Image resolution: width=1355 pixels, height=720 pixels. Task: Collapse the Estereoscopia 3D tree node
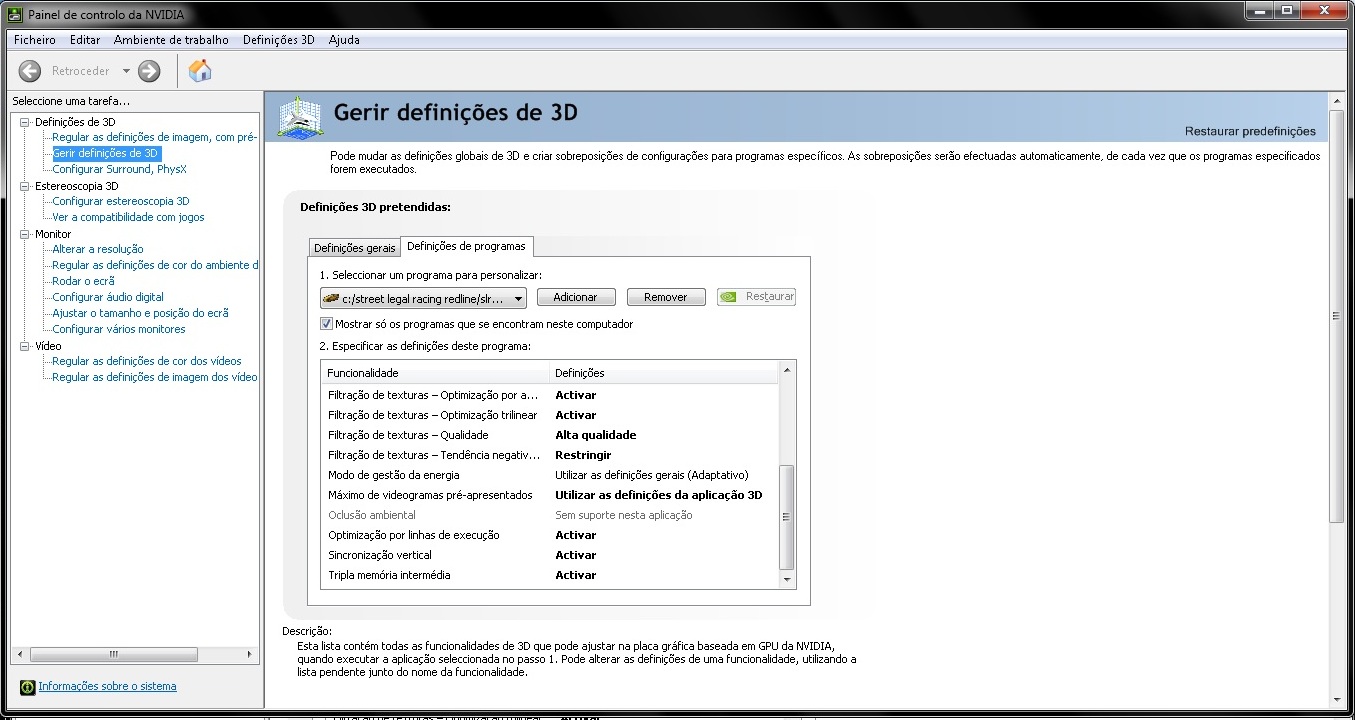tap(25, 186)
